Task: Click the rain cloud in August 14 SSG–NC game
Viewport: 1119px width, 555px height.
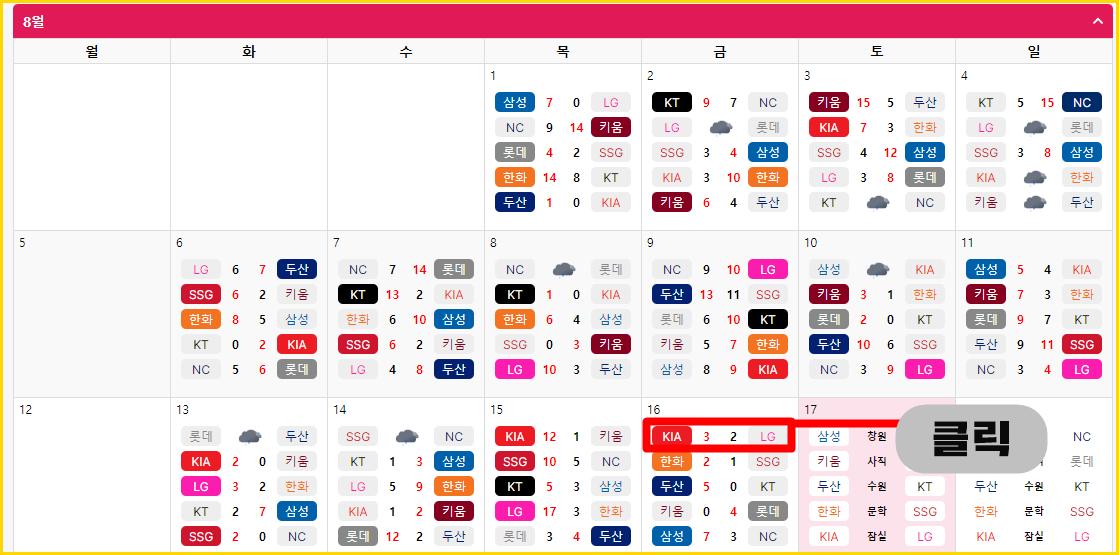Action: click(x=405, y=437)
